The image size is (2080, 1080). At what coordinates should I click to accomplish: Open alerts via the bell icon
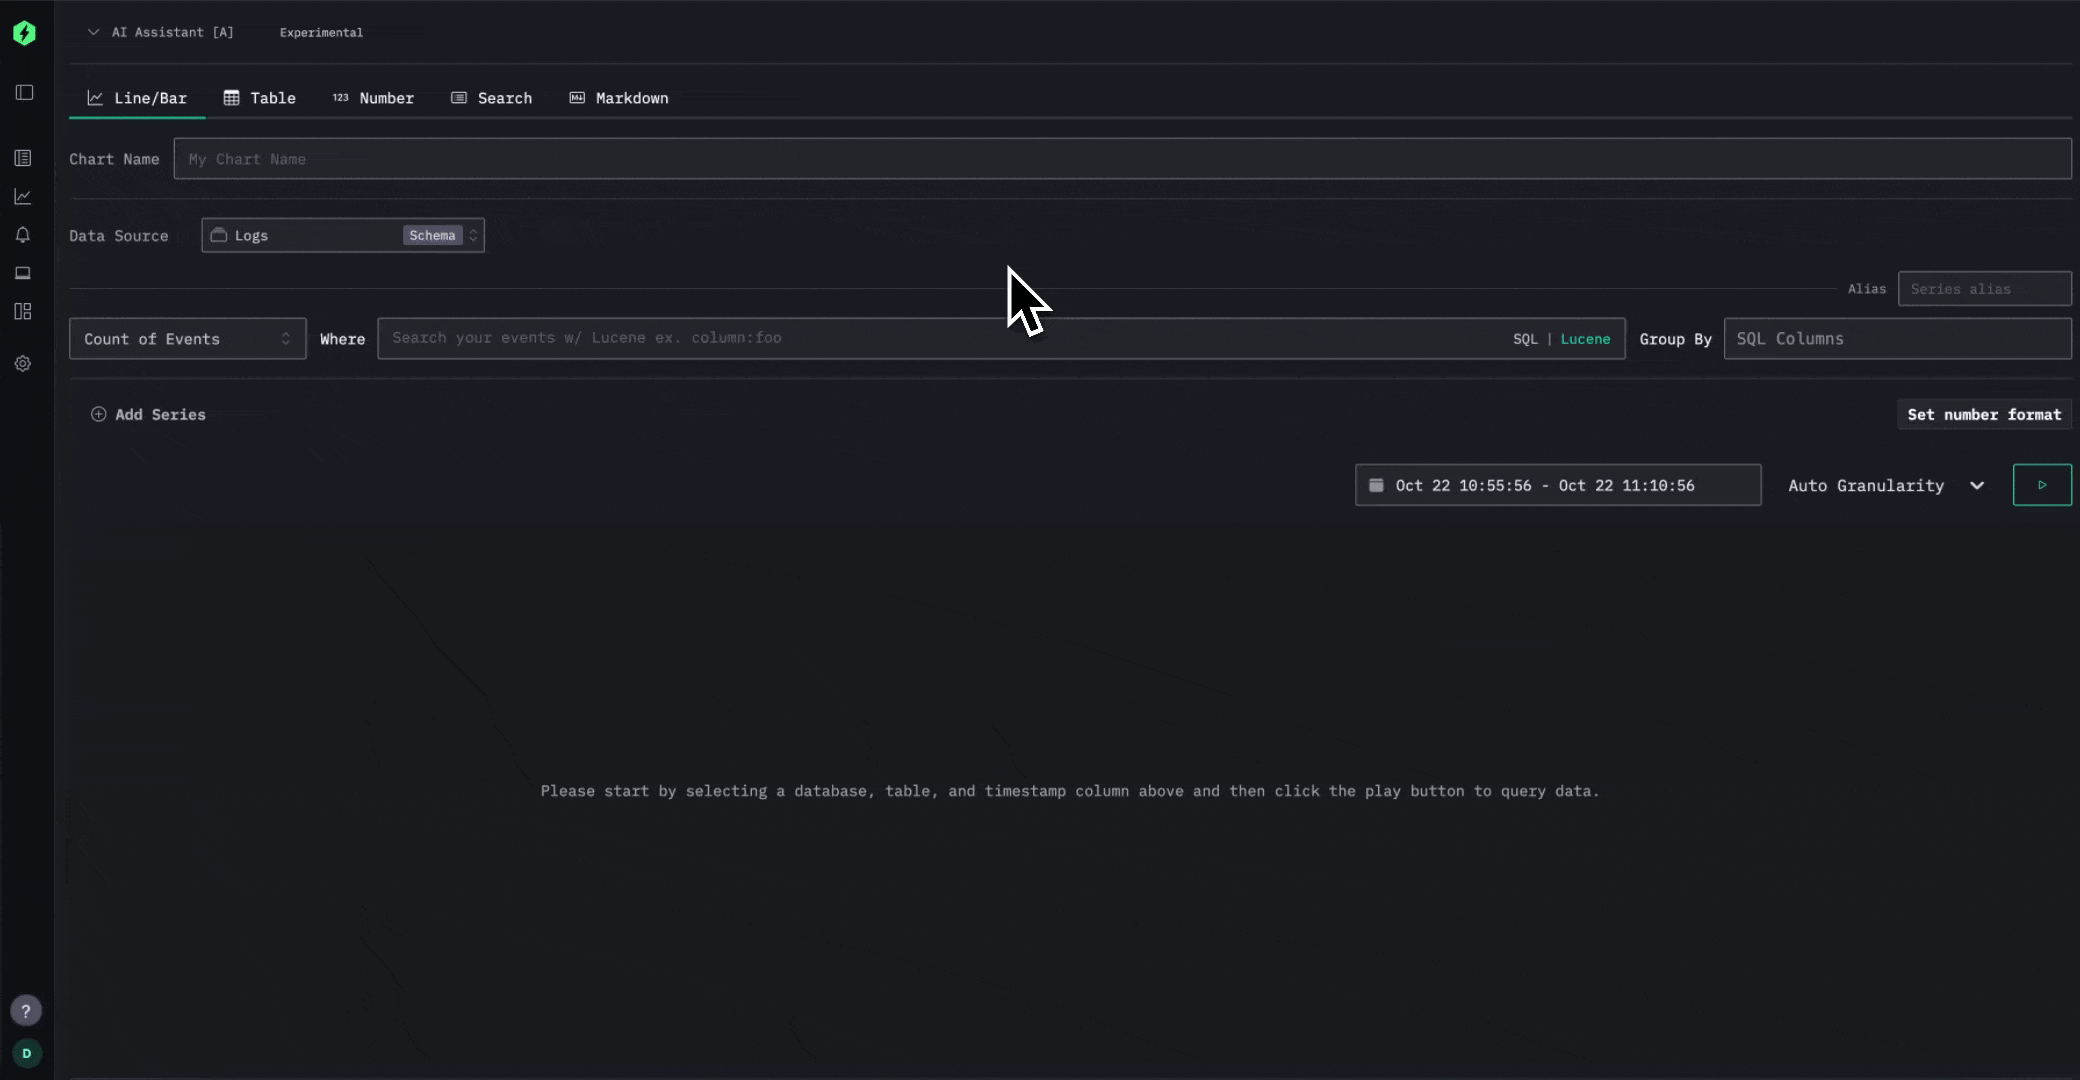(23, 235)
